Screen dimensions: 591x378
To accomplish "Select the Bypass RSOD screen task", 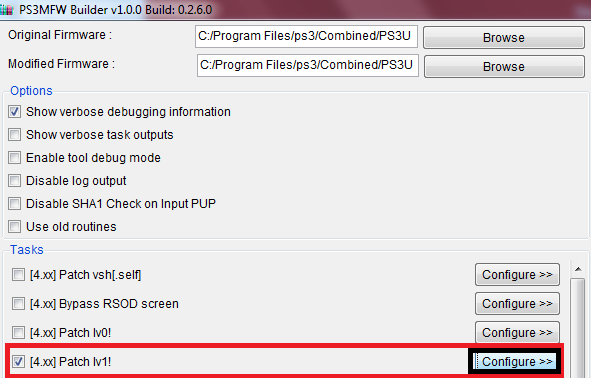I will coord(18,303).
